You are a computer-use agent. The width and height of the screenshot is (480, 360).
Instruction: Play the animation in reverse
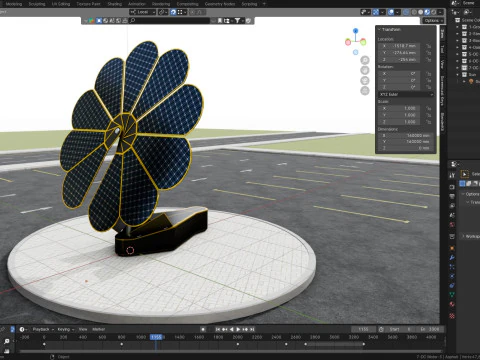pos(232,329)
